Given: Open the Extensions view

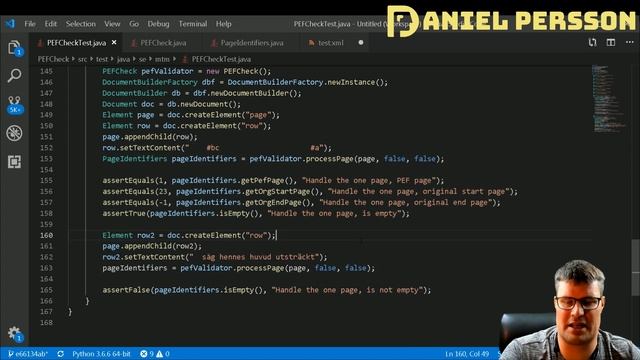Looking at the screenshot, I should click(14, 162).
